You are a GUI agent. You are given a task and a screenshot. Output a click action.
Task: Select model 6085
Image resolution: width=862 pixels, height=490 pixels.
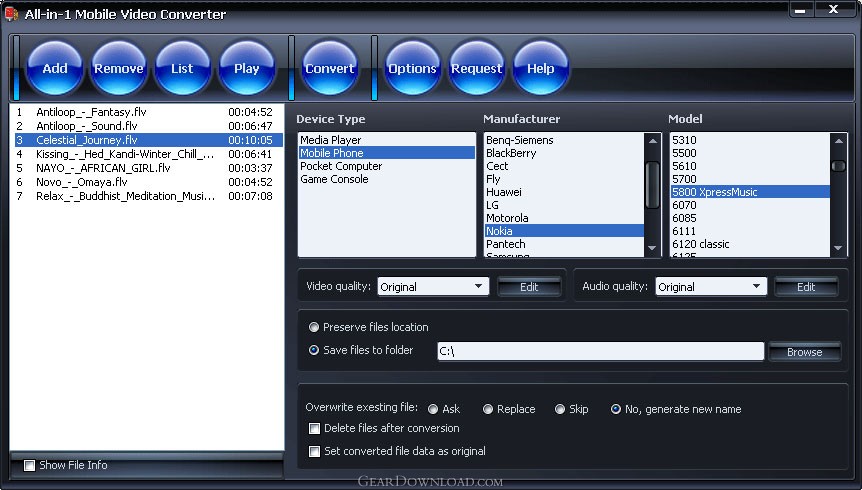tap(750, 218)
